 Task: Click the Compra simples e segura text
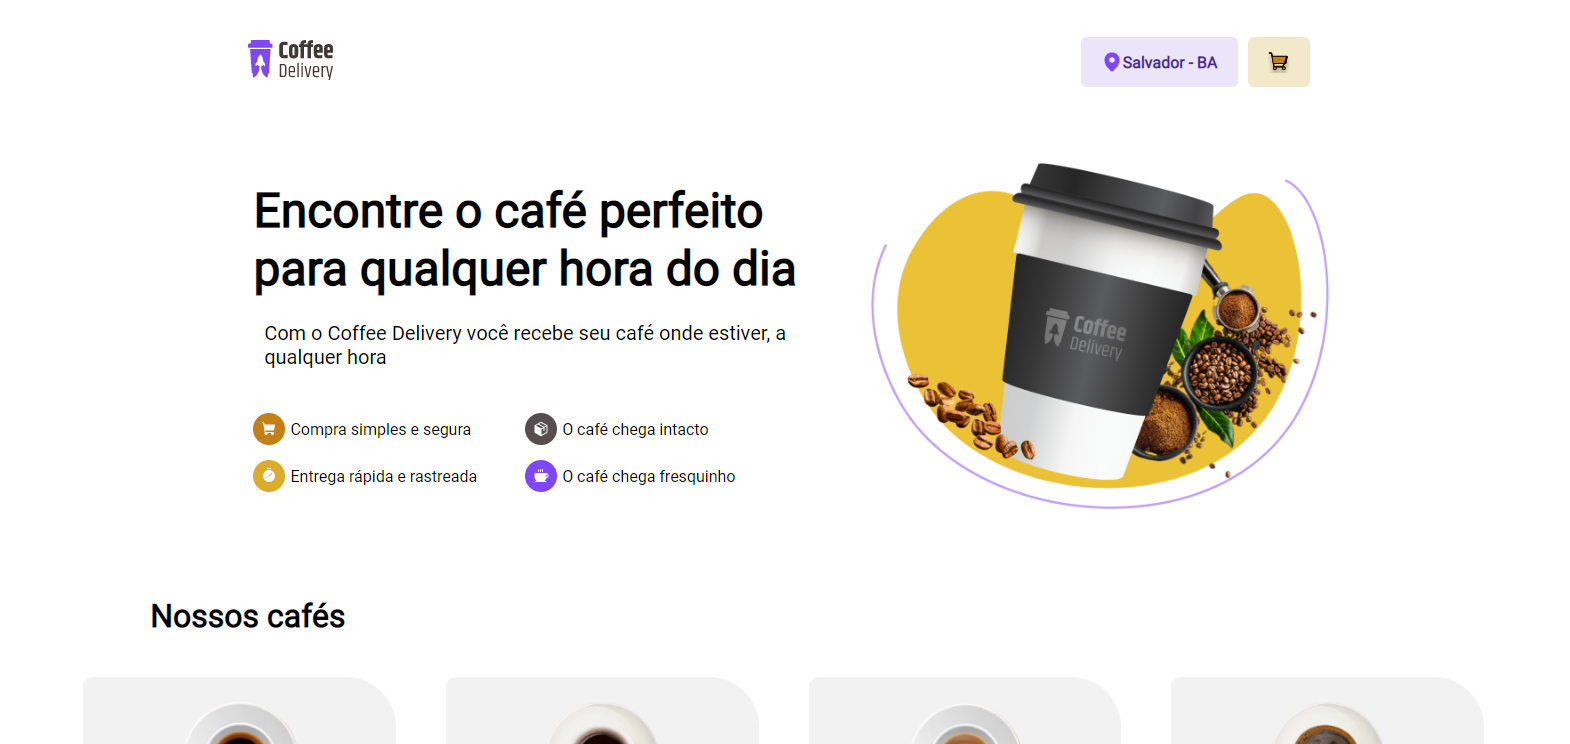click(381, 429)
